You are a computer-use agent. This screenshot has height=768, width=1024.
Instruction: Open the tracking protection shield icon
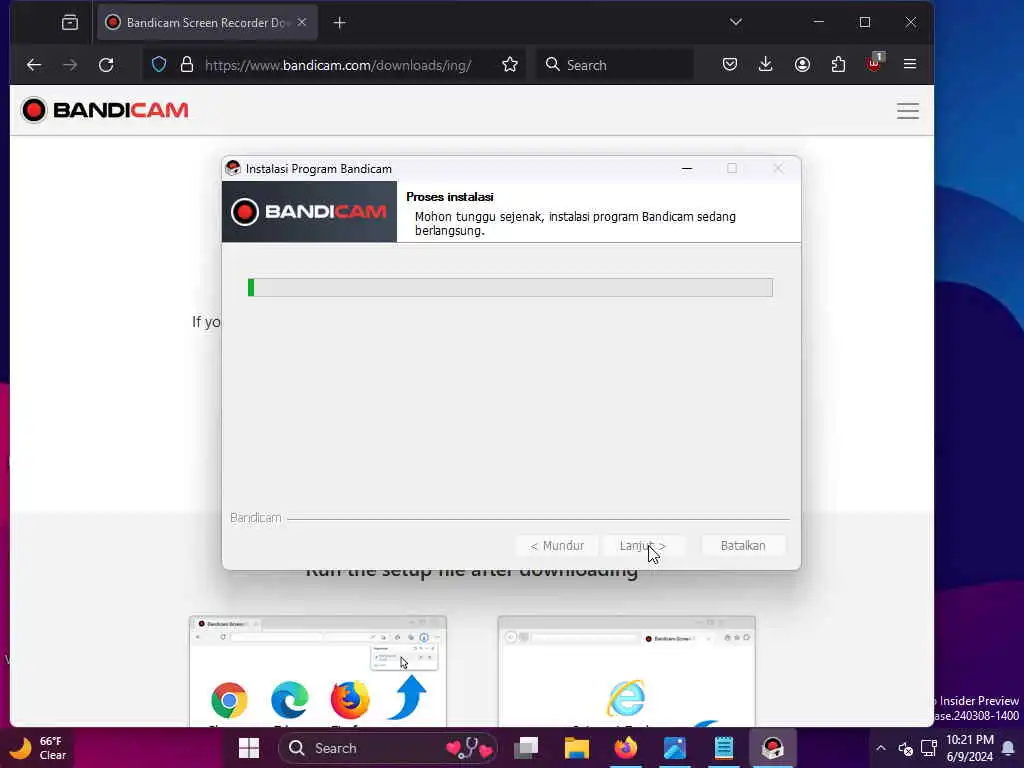click(x=159, y=65)
